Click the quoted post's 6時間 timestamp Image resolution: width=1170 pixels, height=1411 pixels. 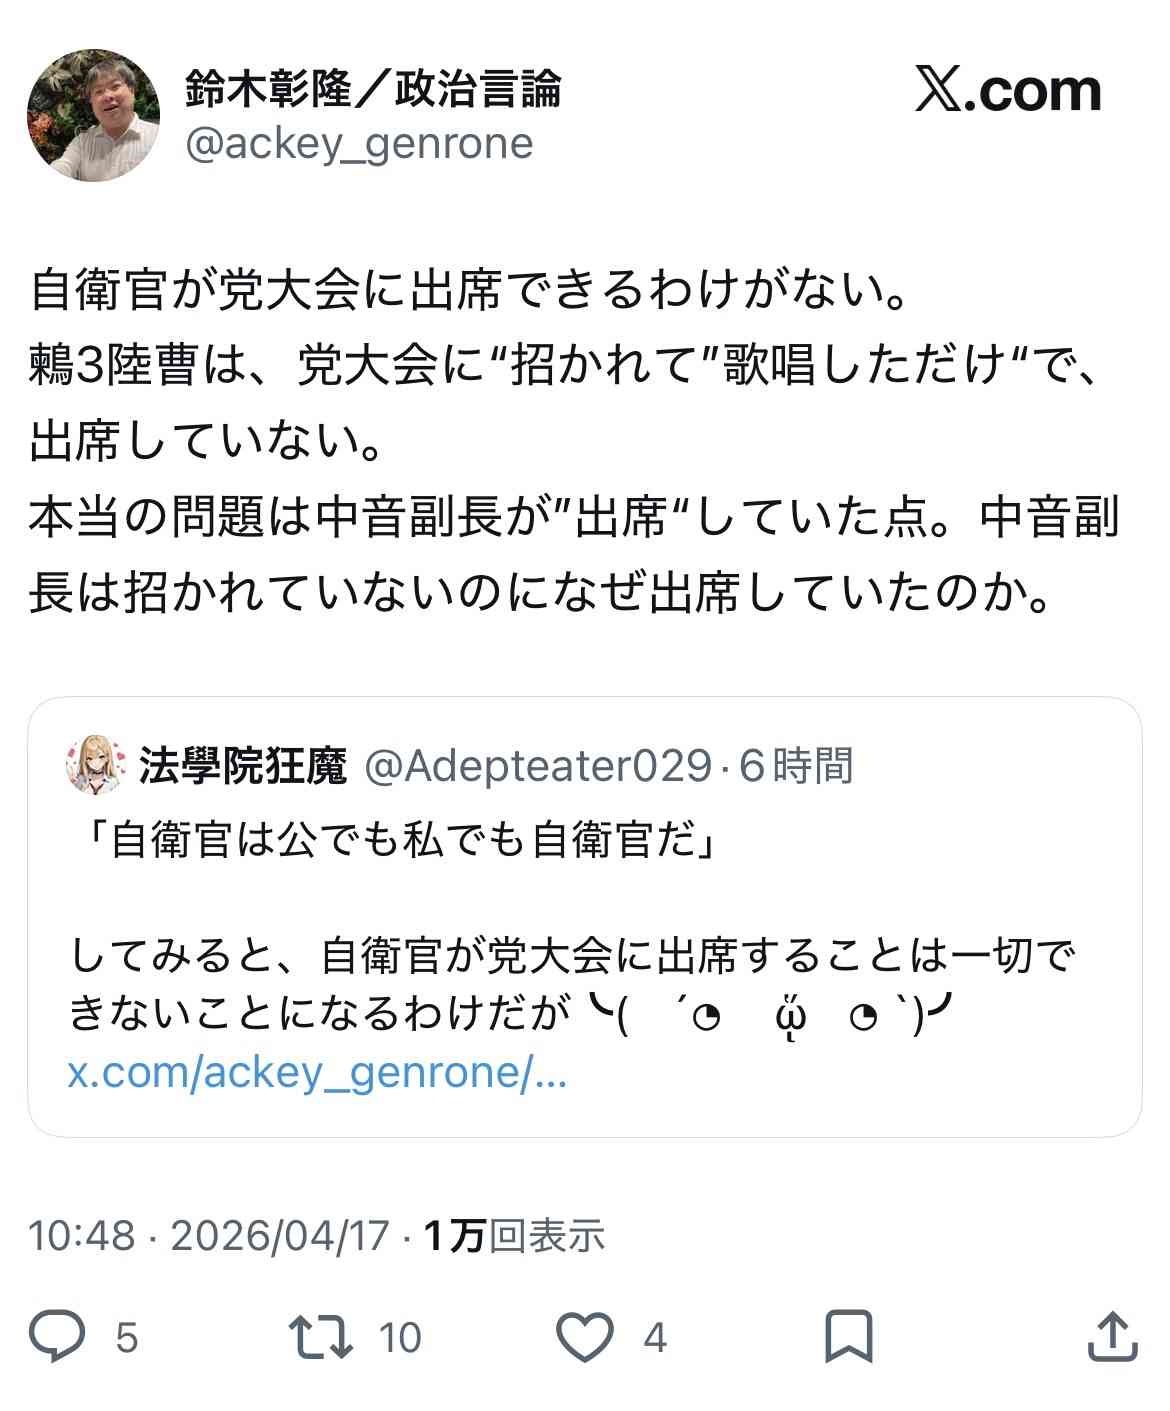(796, 767)
